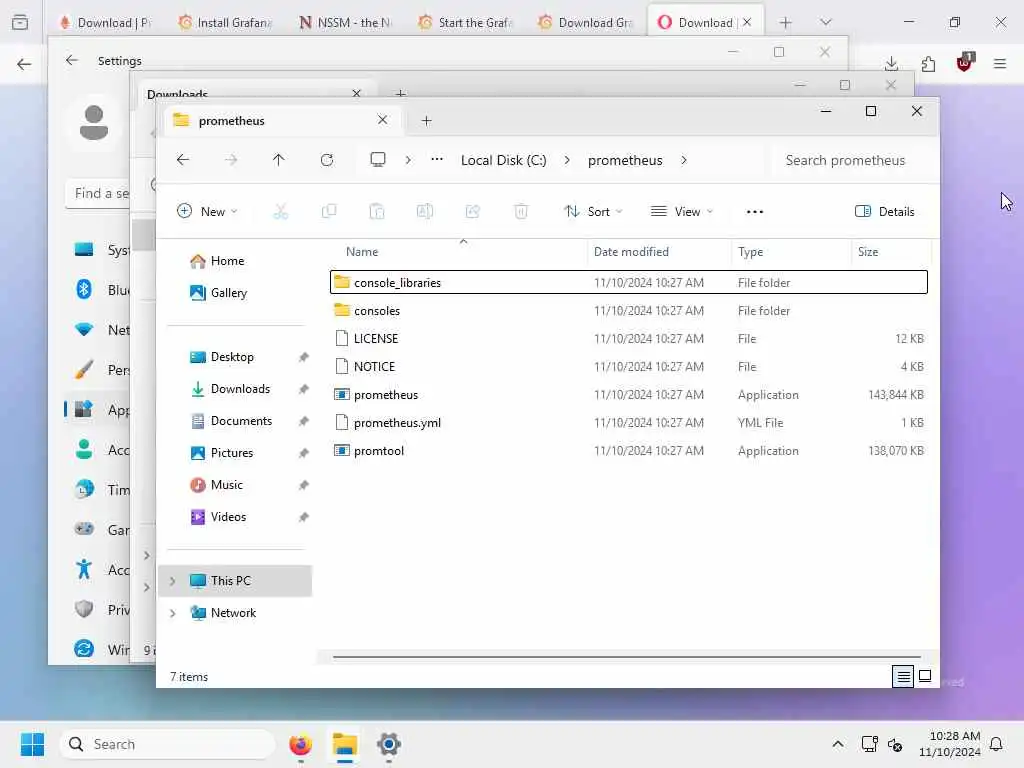Viewport: 1024px width, 768px height.
Task: Click the Paste icon in Explorer toolbar
Action: coord(377,212)
